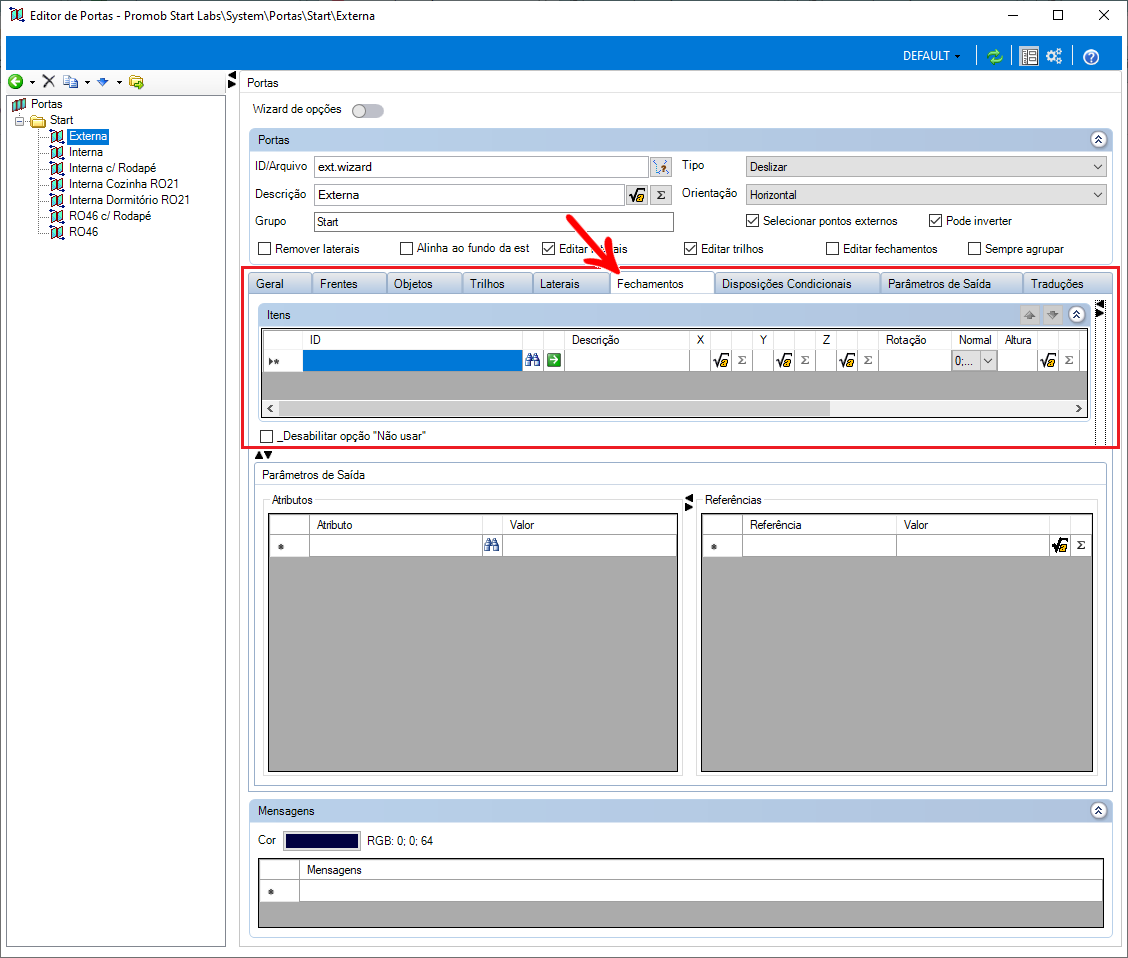Open dropdown arrow next to copy icon
The image size is (1128, 958).
tap(87, 83)
